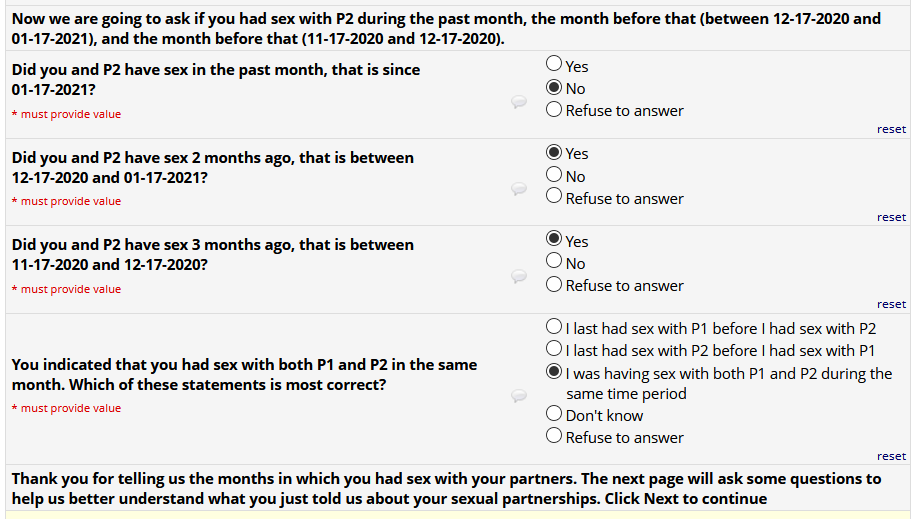Reset the past month question answer
Screen dimensions: 916x519
click(x=891, y=129)
